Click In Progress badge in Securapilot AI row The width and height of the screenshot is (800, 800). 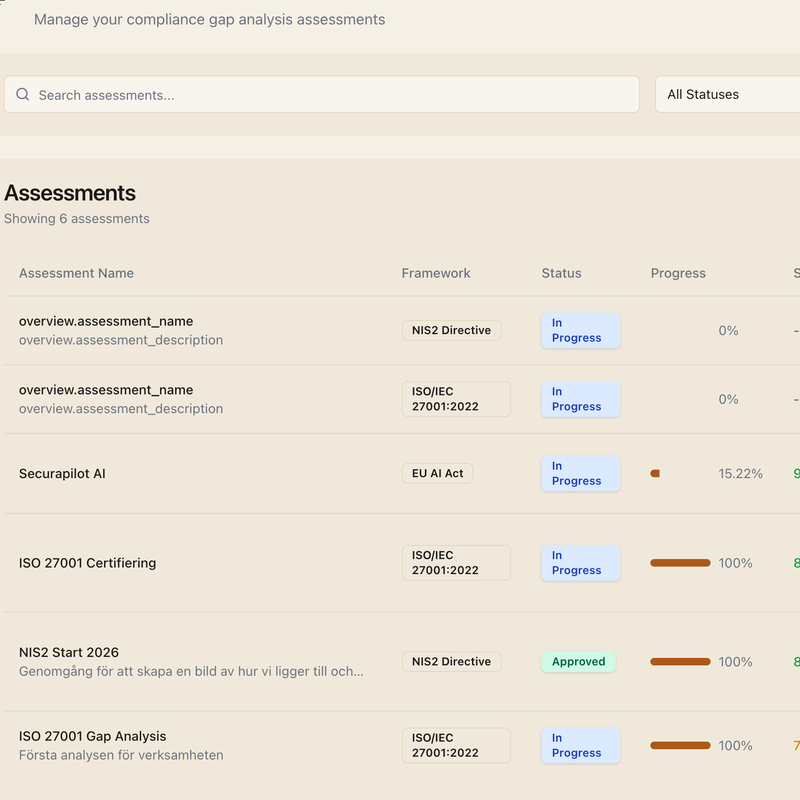click(581, 473)
